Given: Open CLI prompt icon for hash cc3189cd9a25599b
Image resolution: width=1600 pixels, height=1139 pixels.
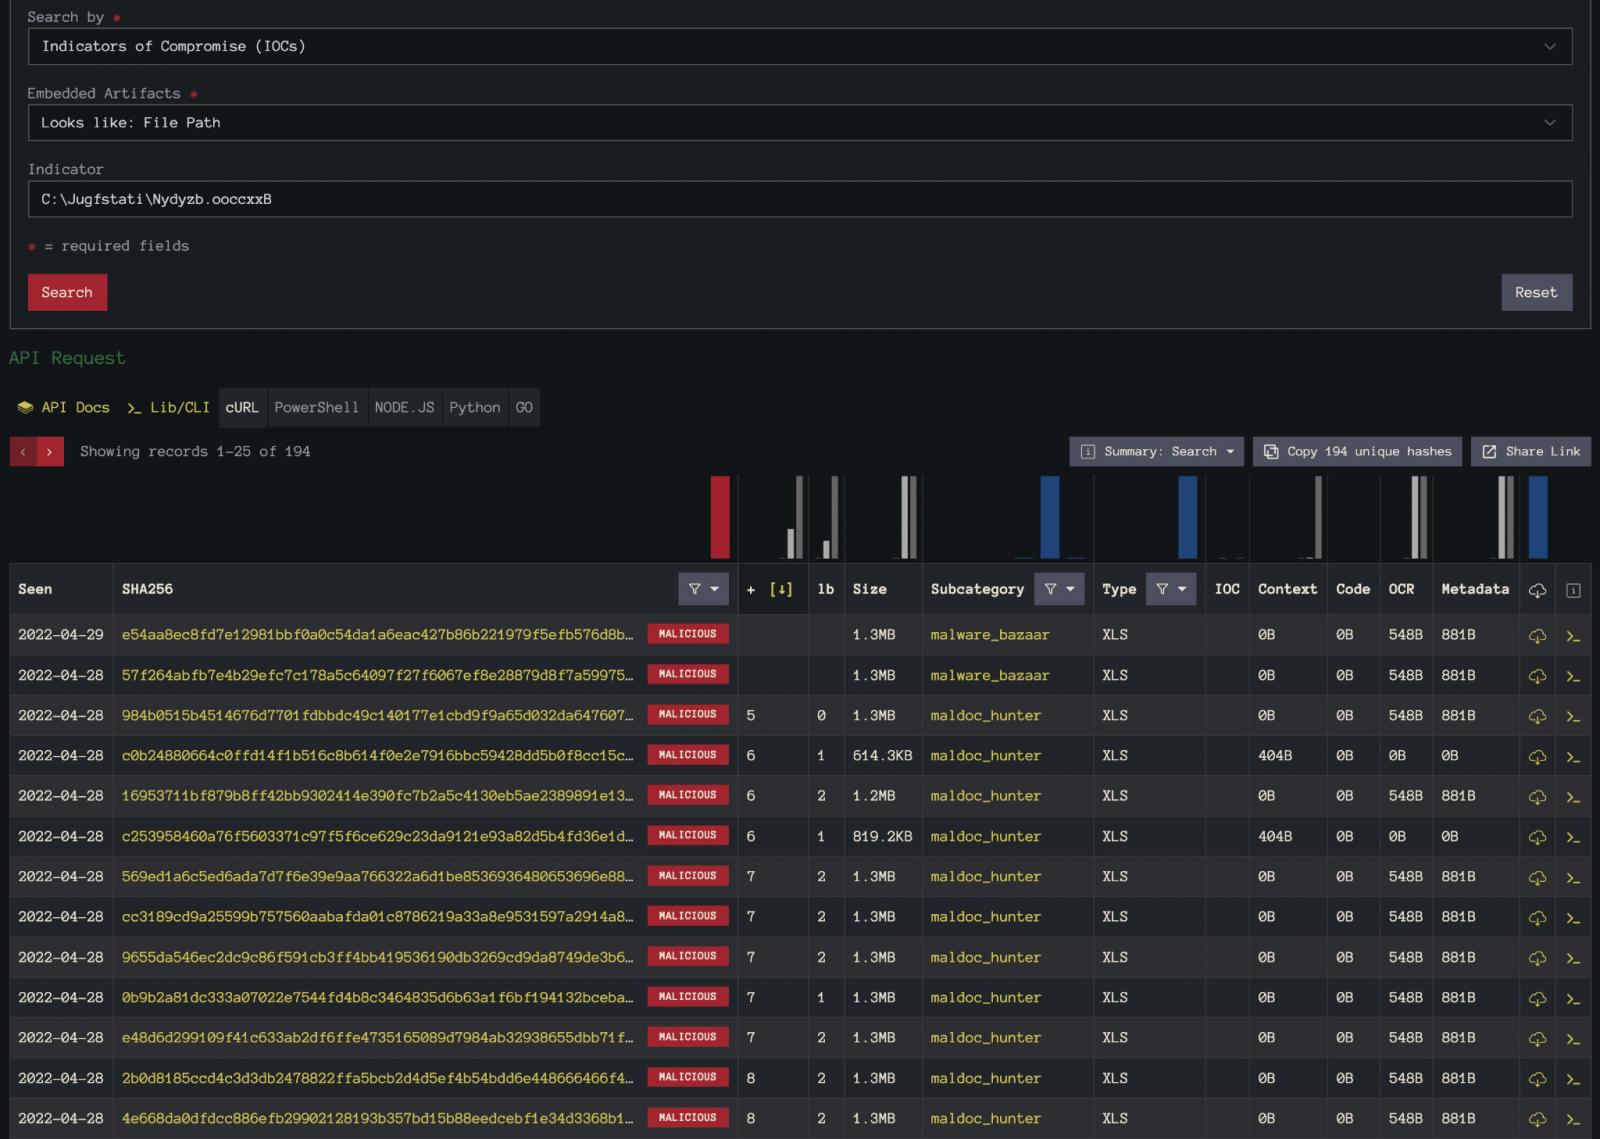Looking at the screenshot, I should (x=1573, y=918).
